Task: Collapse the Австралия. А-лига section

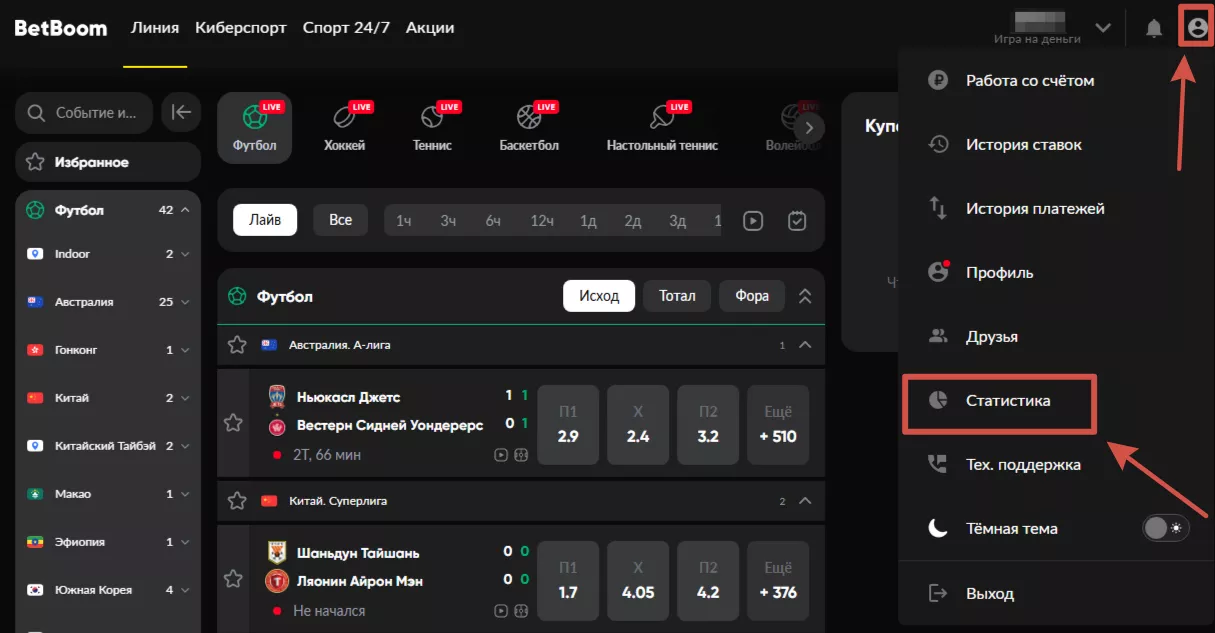Action: click(805, 345)
